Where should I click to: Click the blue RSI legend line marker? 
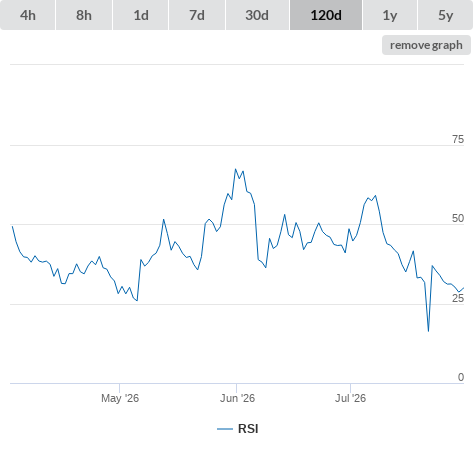click(x=225, y=429)
